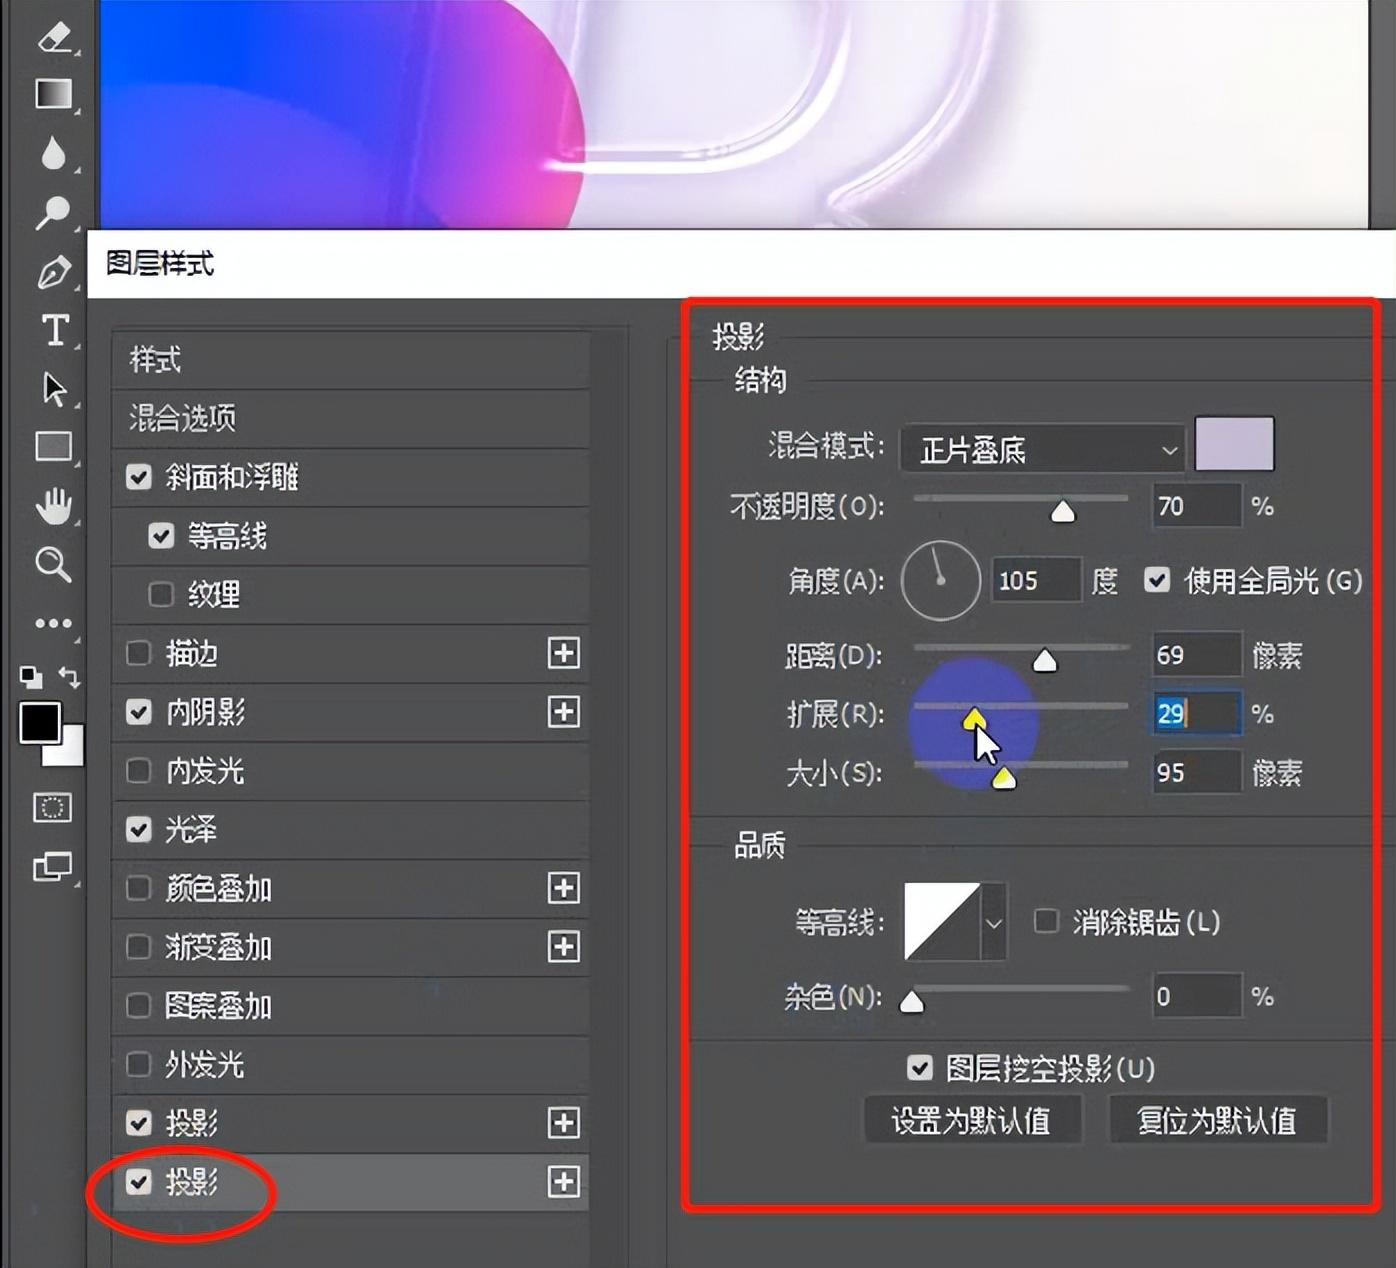Enable 消除锯齿 checkbox
The height and width of the screenshot is (1268, 1396).
point(1046,921)
